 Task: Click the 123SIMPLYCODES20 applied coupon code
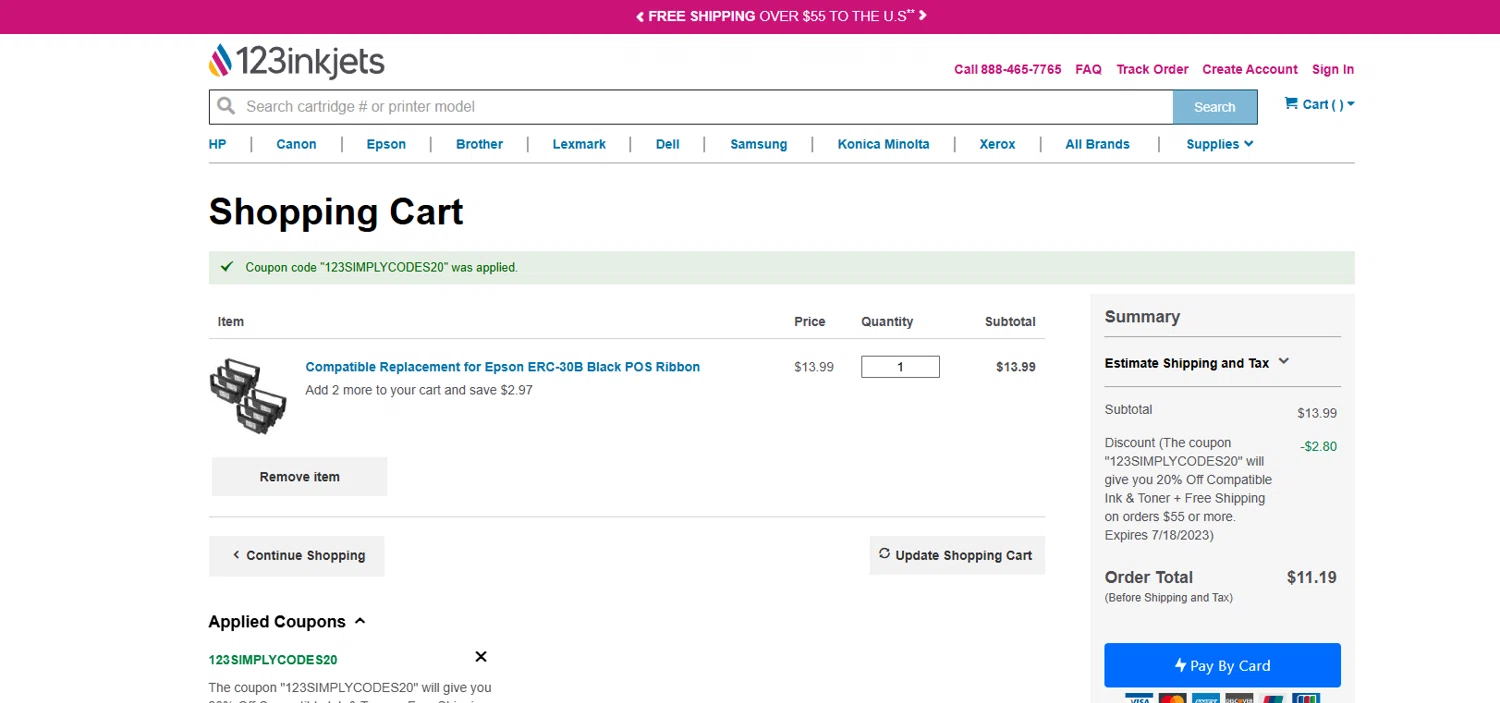[x=273, y=660]
